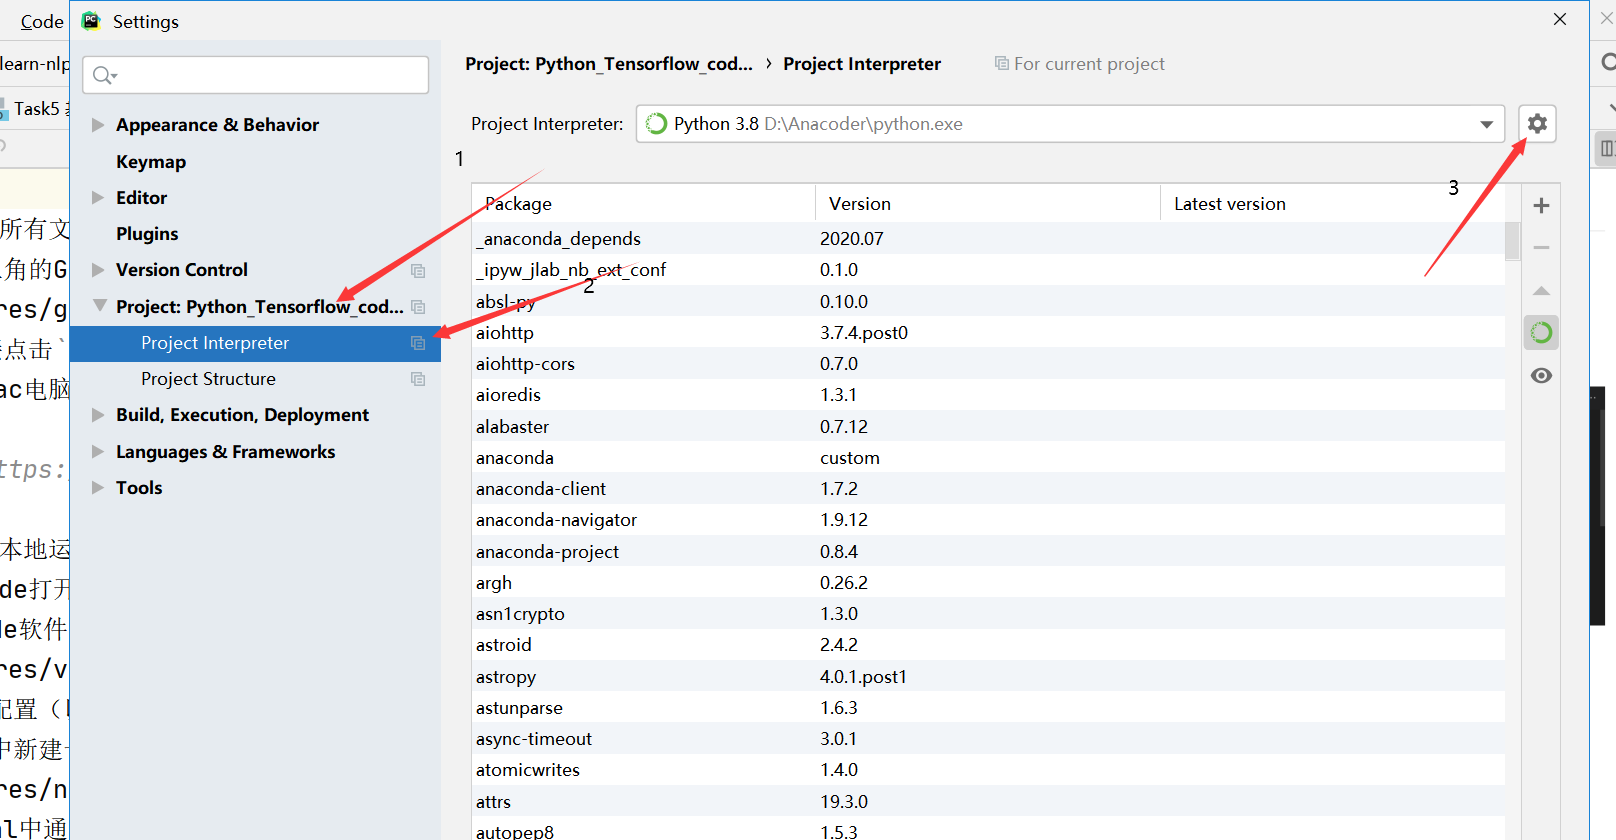Select the attrs package row
Image resolution: width=1616 pixels, height=840 pixels.
988,802
